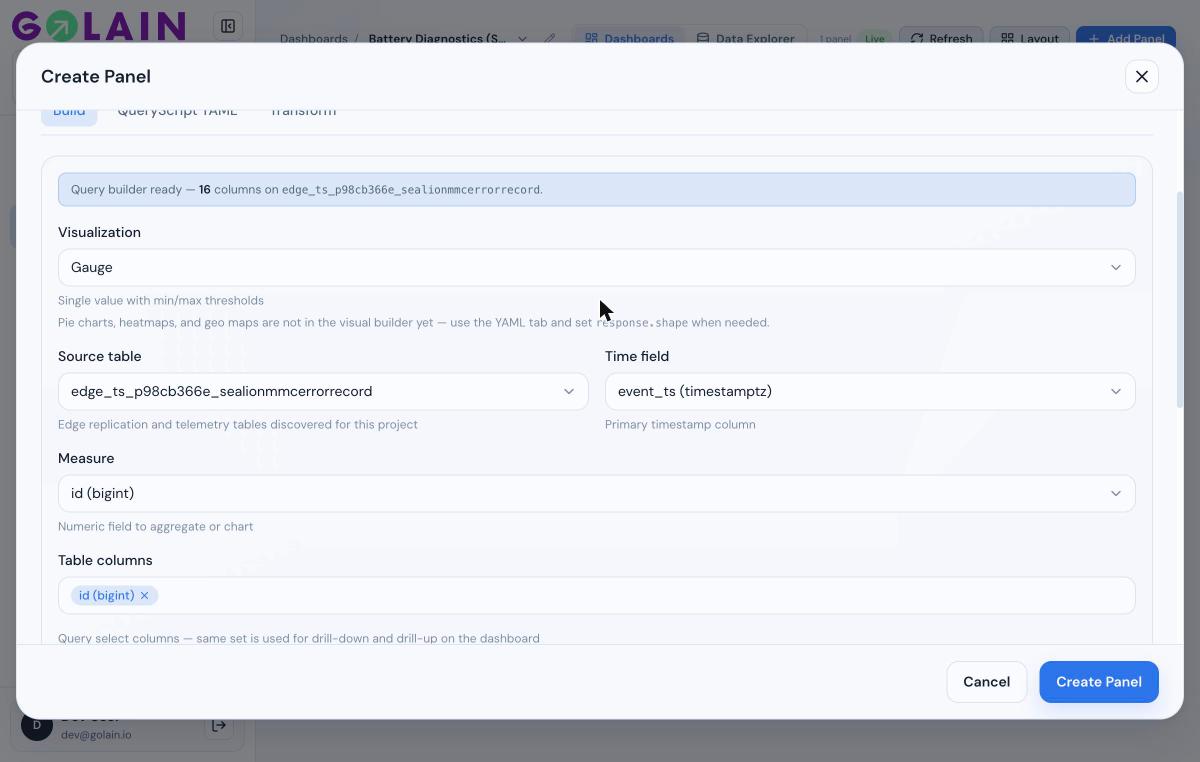Open the Visualization dropdown showing Gauge
This screenshot has height=762, width=1200.
click(596, 267)
